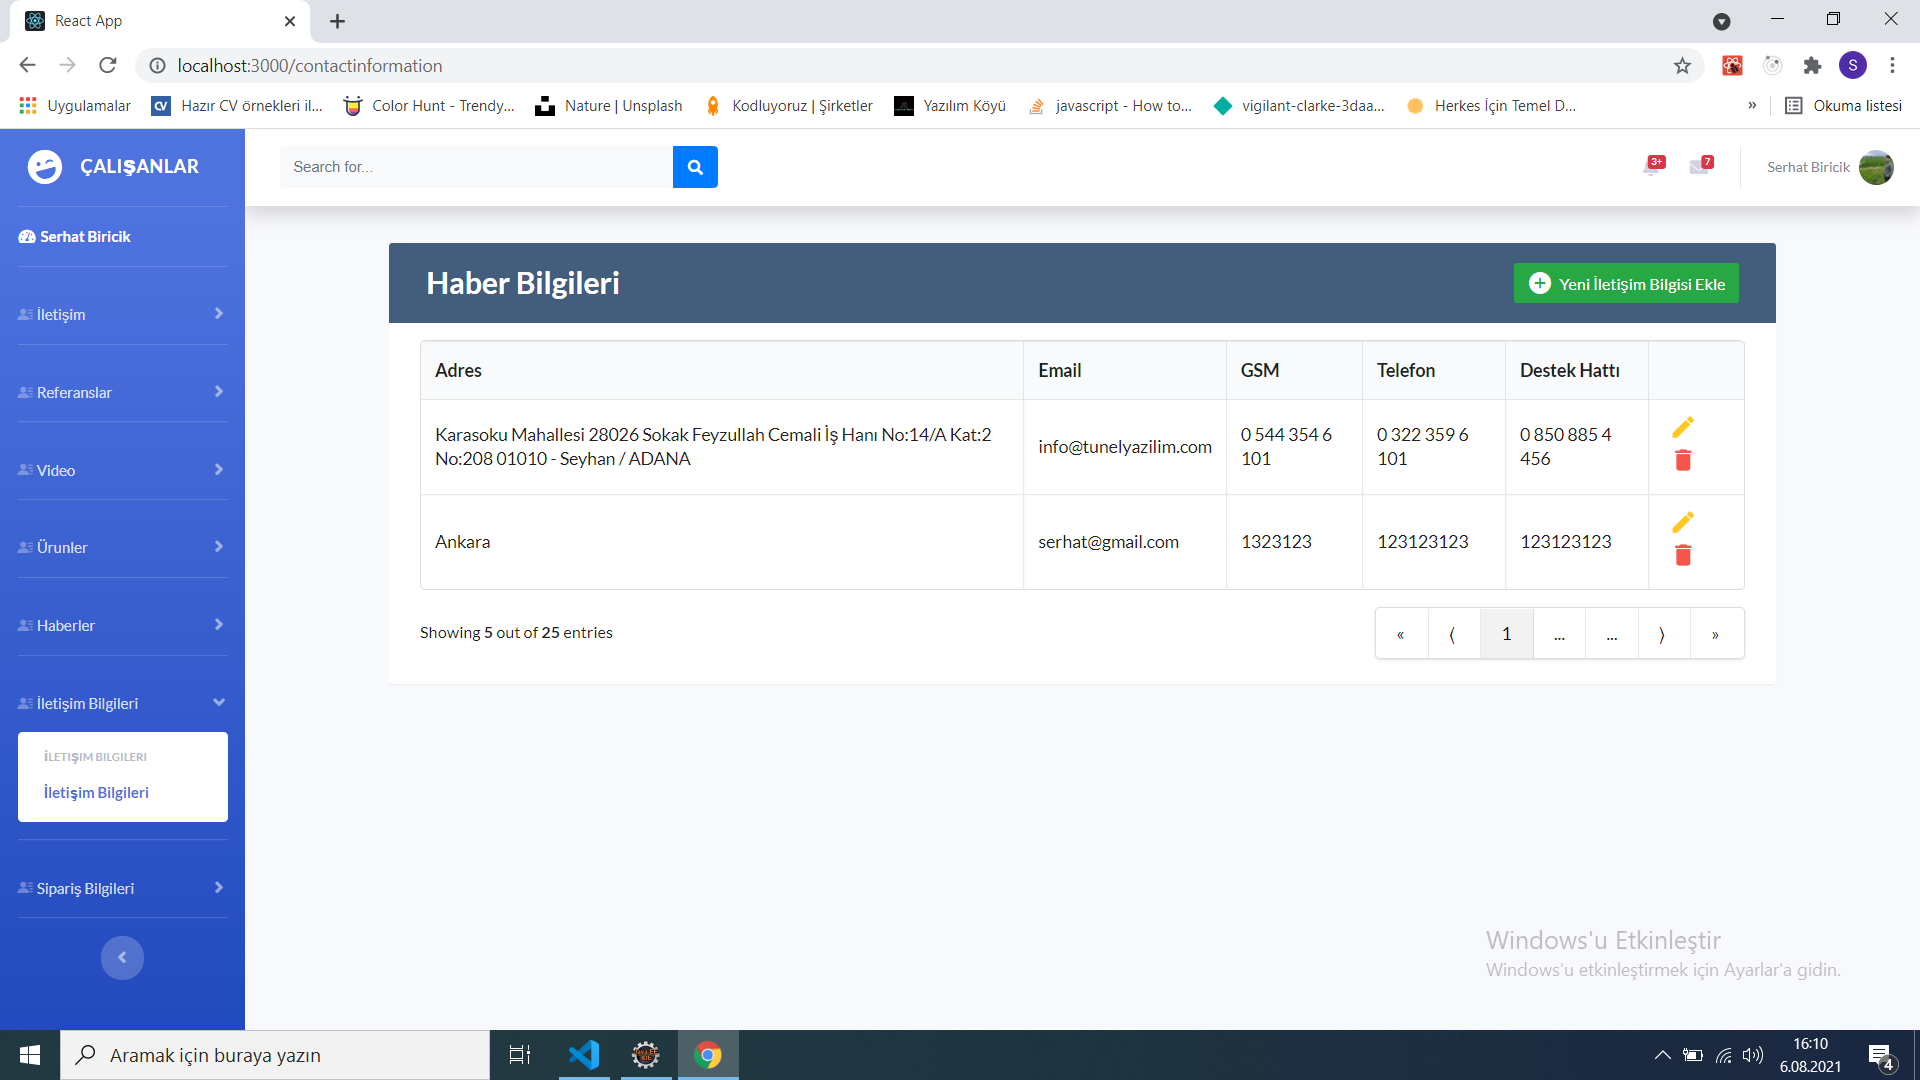The height and width of the screenshot is (1080, 1920).
Task: Go to pagination page 1
Action: click(1506, 634)
